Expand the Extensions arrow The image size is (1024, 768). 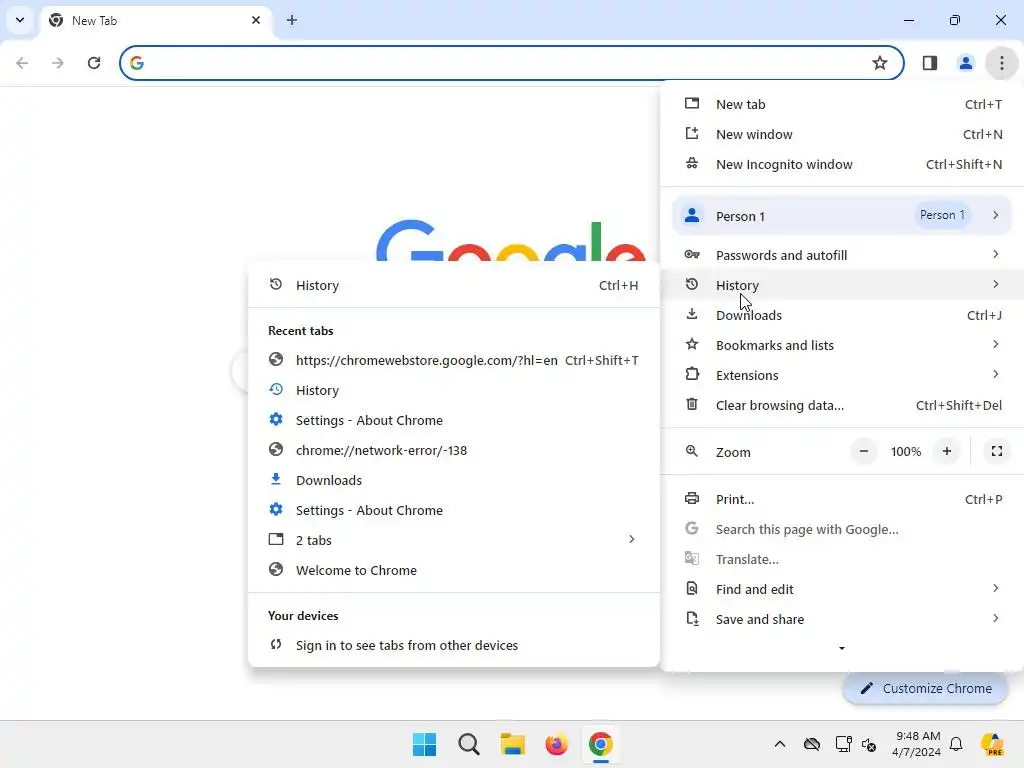[995, 374]
